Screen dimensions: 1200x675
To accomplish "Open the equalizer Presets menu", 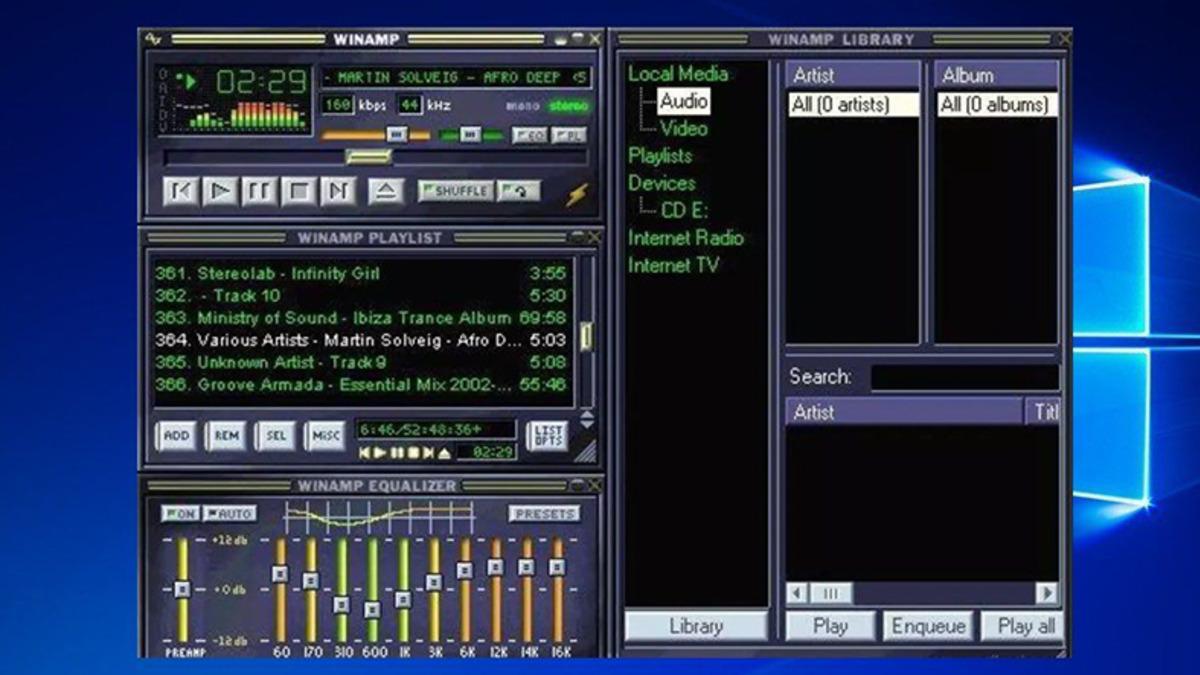I will click(544, 514).
